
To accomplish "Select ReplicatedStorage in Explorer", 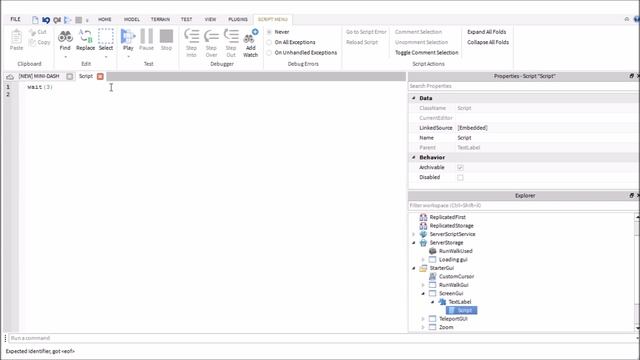I will click(x=451, y=226).
